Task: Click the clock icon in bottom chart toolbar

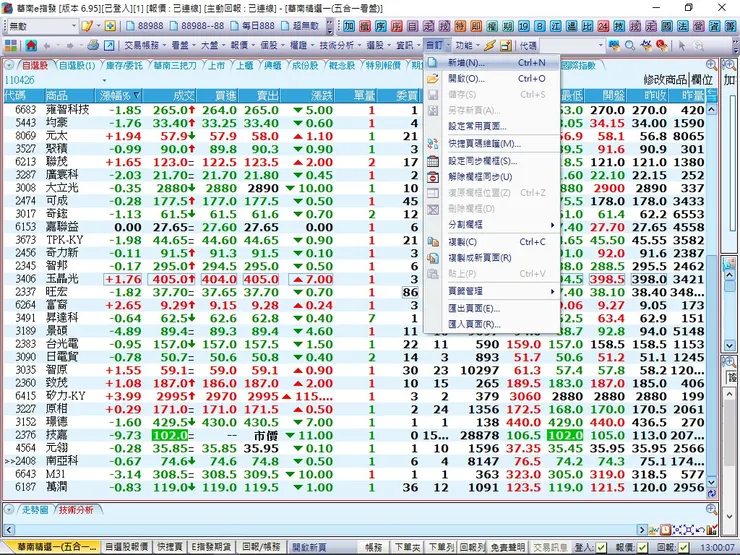Action: (665, 530)
